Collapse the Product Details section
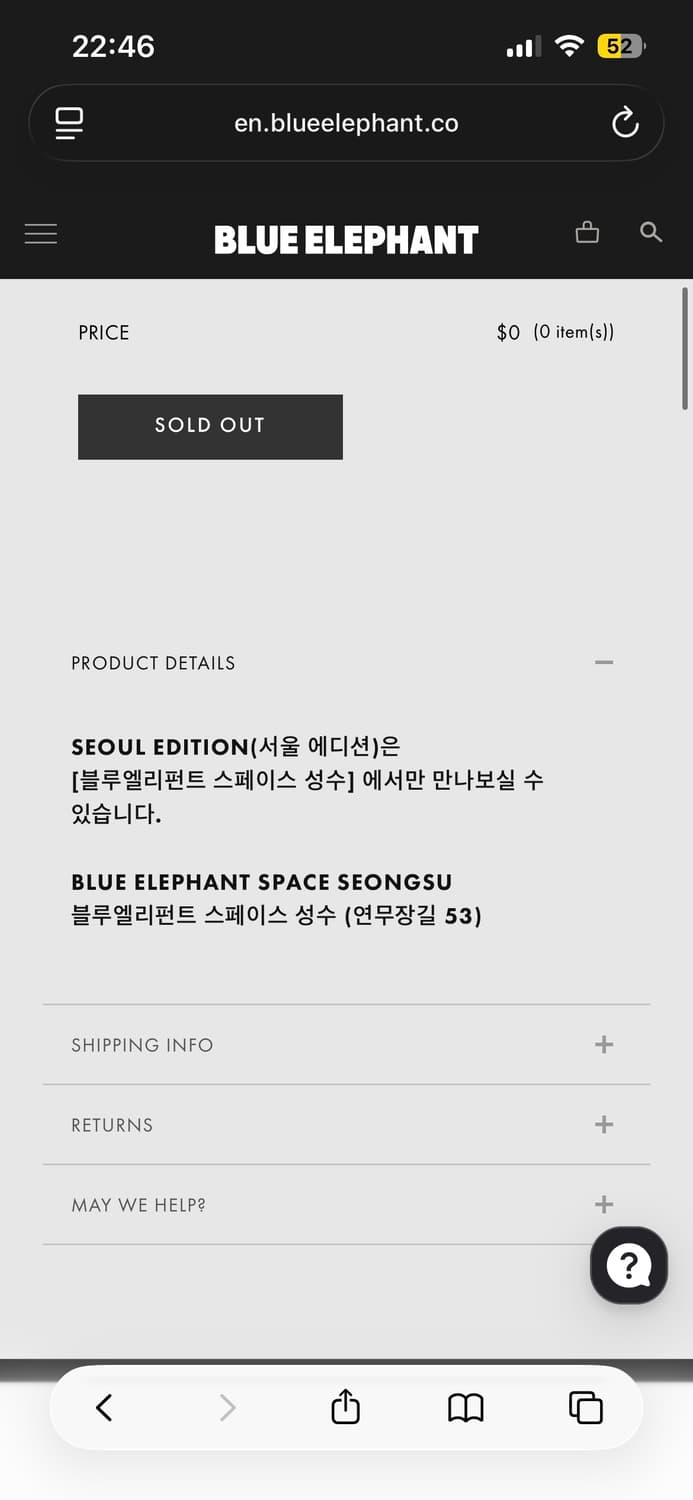 point(603,663)
